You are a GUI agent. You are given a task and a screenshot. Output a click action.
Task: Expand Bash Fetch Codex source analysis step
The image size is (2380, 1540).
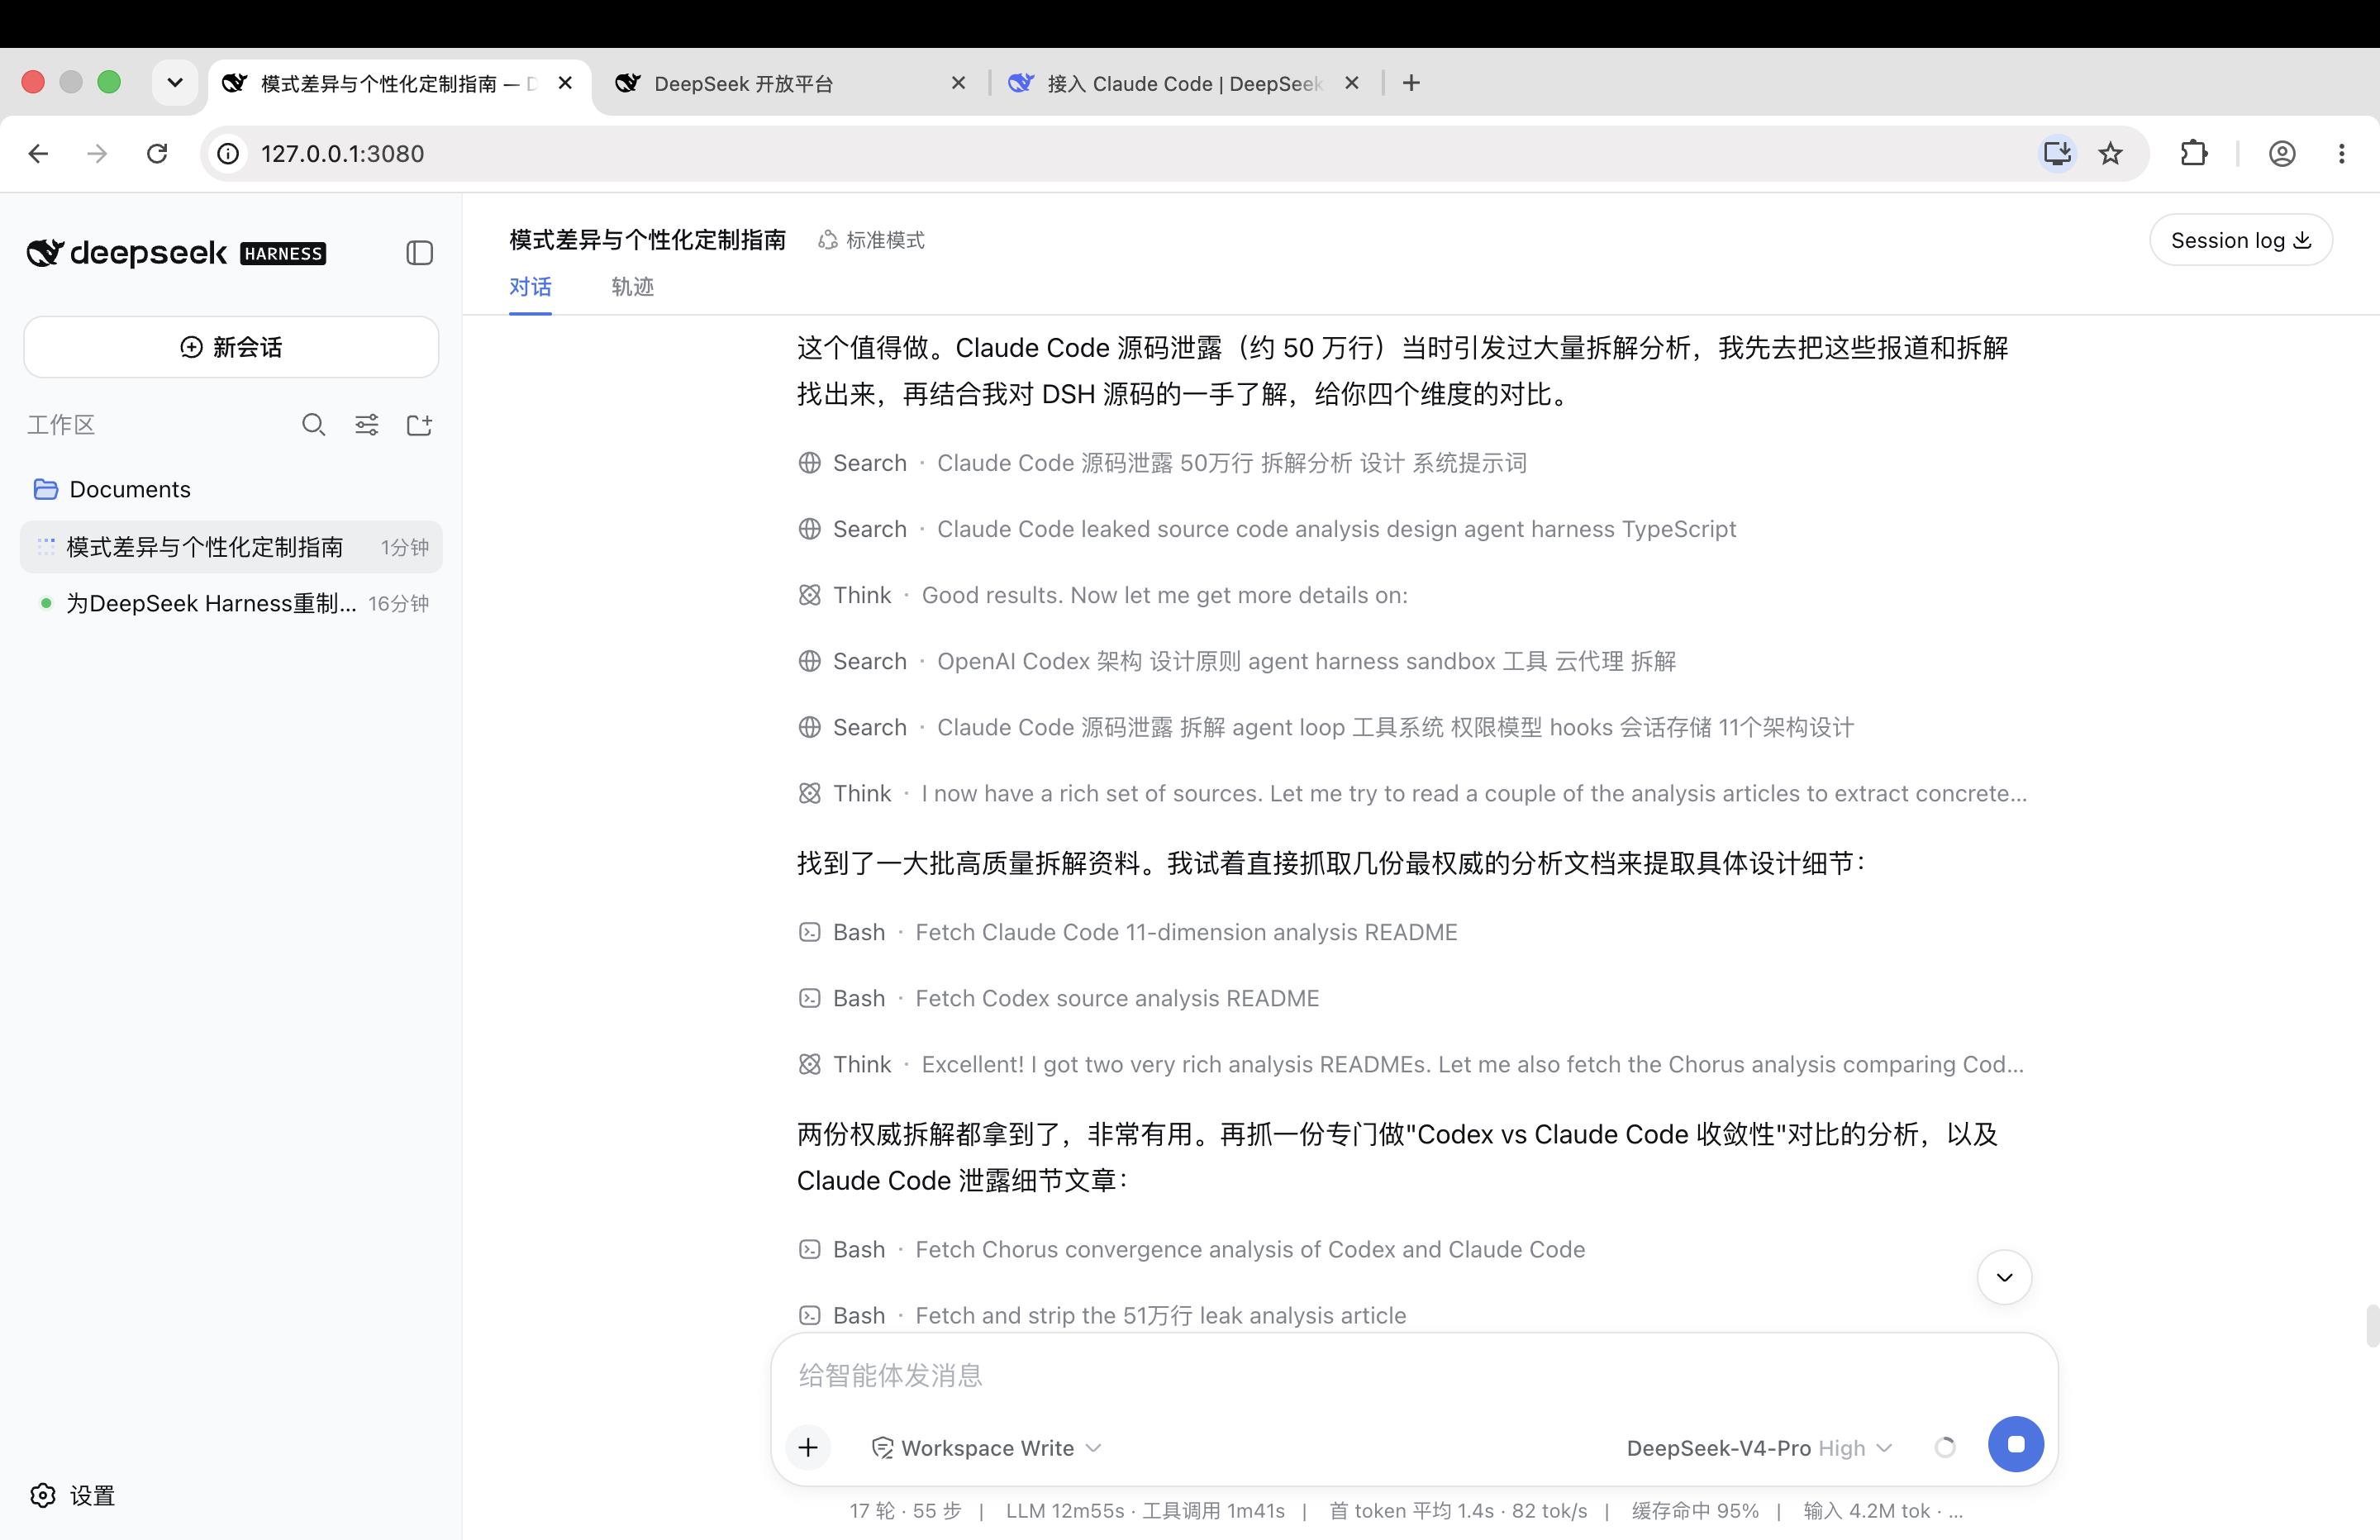[x=1058, y=998]
